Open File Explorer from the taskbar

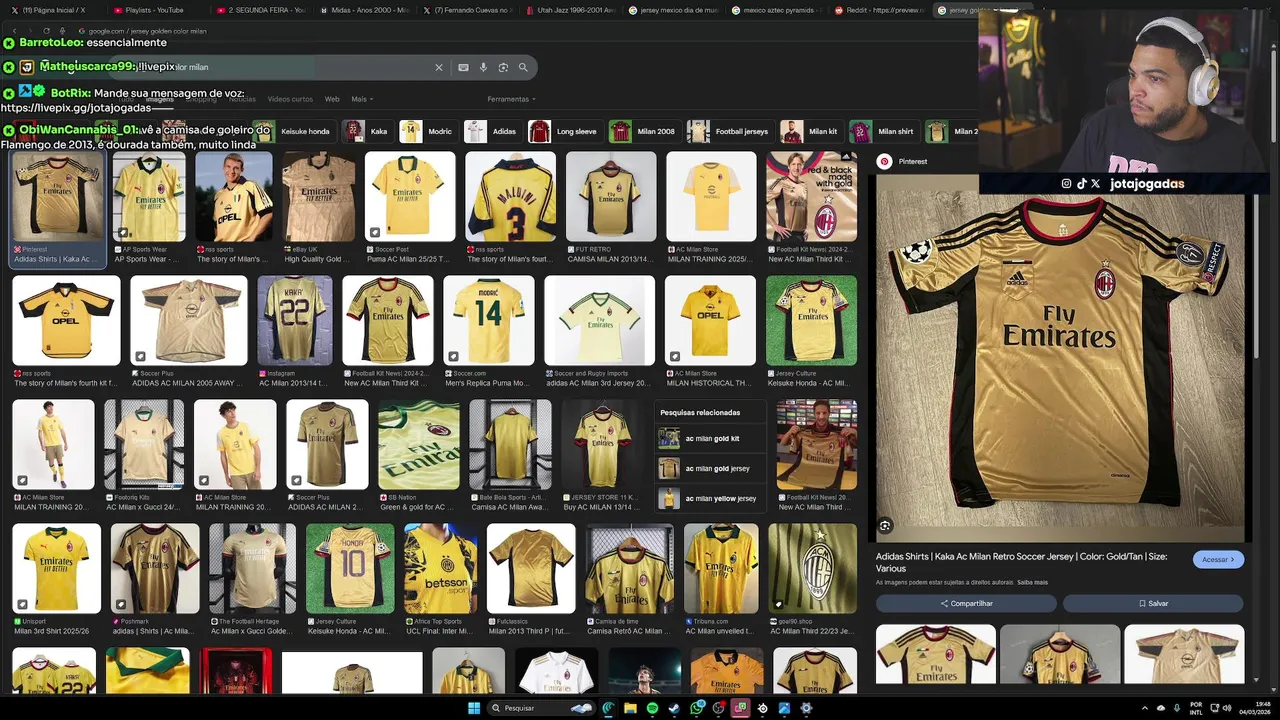tap(630, 708)
